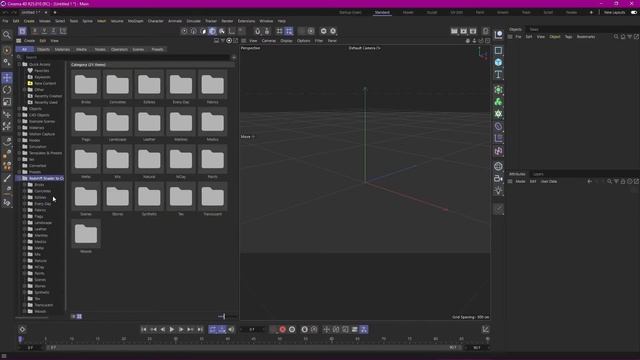Screen dimensions: 640x360
Task: Open the Light object palette icon
Action: [498, 191]
